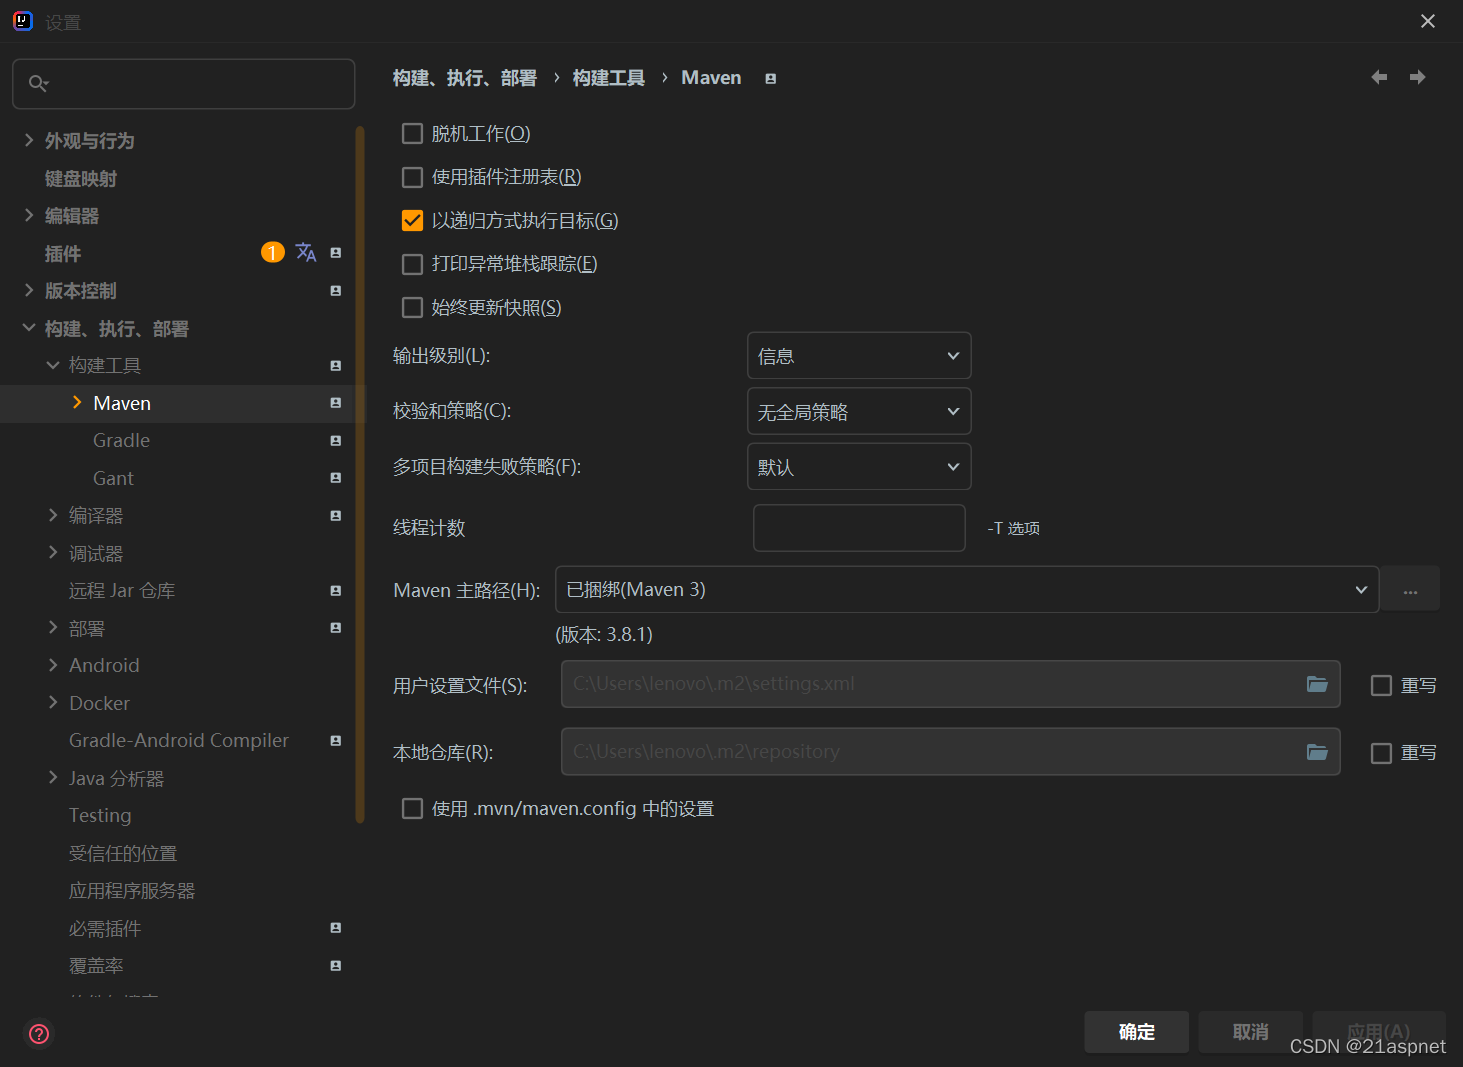This screenshot has width=1463, height=1067.
Task: Click project icon on 远程 Jar 仓库 row
Action: [336, 591]
